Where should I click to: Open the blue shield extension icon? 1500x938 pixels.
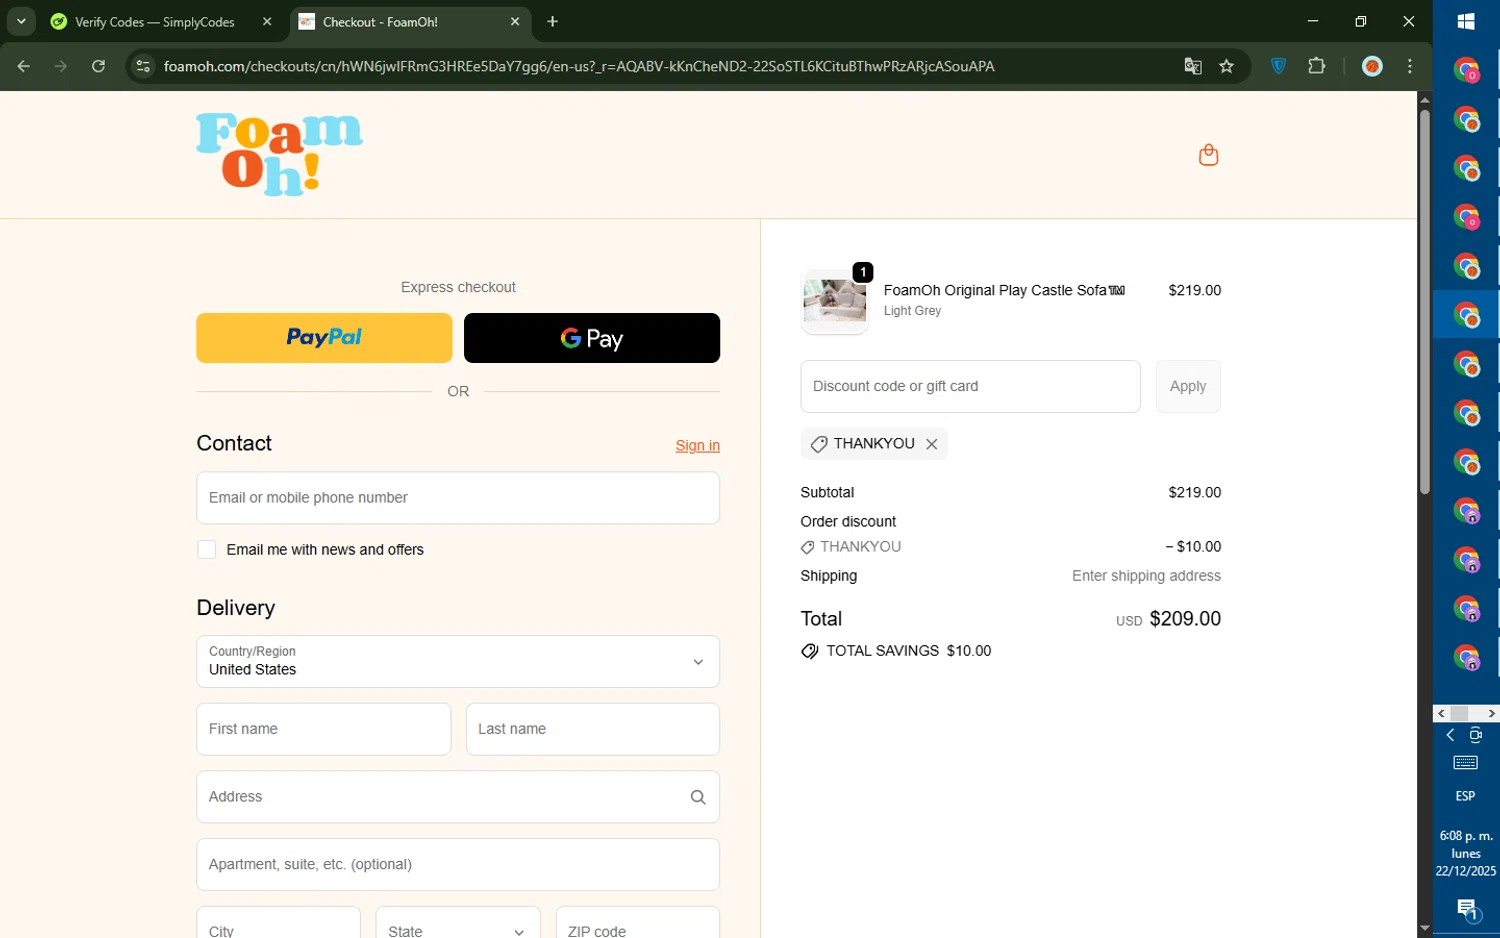tap(1278, 66)
